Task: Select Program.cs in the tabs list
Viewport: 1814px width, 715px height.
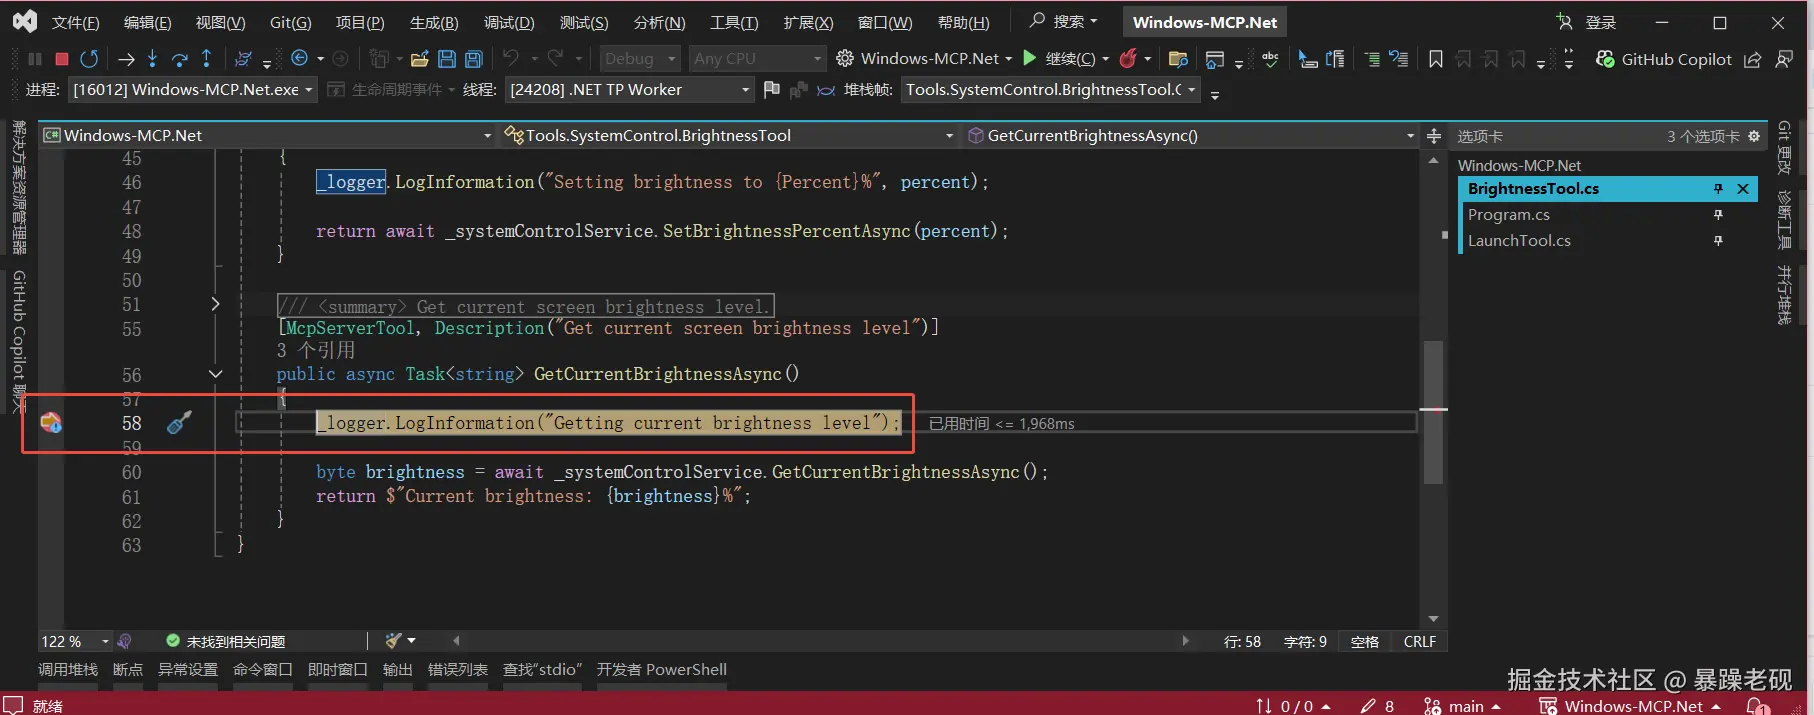Action: [x=1508, y=215]
